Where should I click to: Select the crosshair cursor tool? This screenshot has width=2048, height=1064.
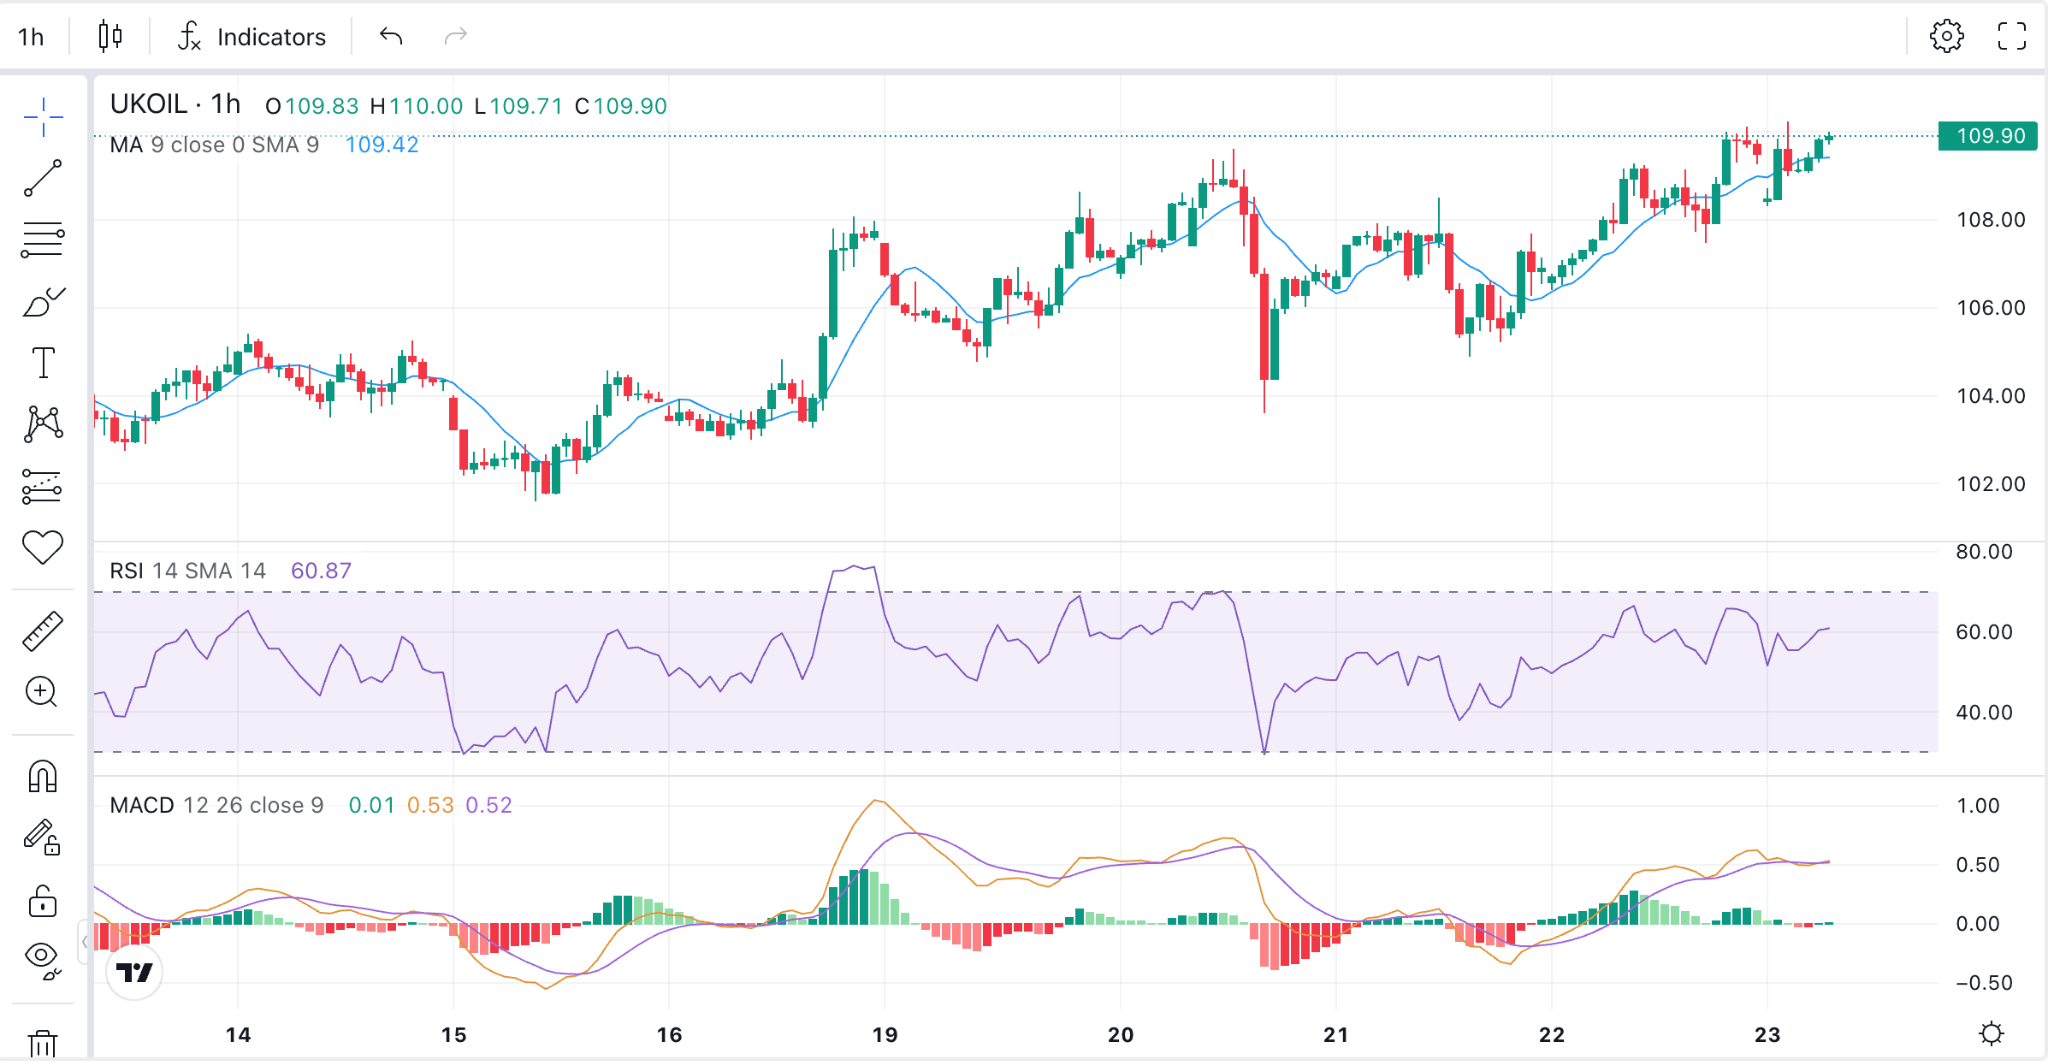pyautogui.click(x=43, y=117)
